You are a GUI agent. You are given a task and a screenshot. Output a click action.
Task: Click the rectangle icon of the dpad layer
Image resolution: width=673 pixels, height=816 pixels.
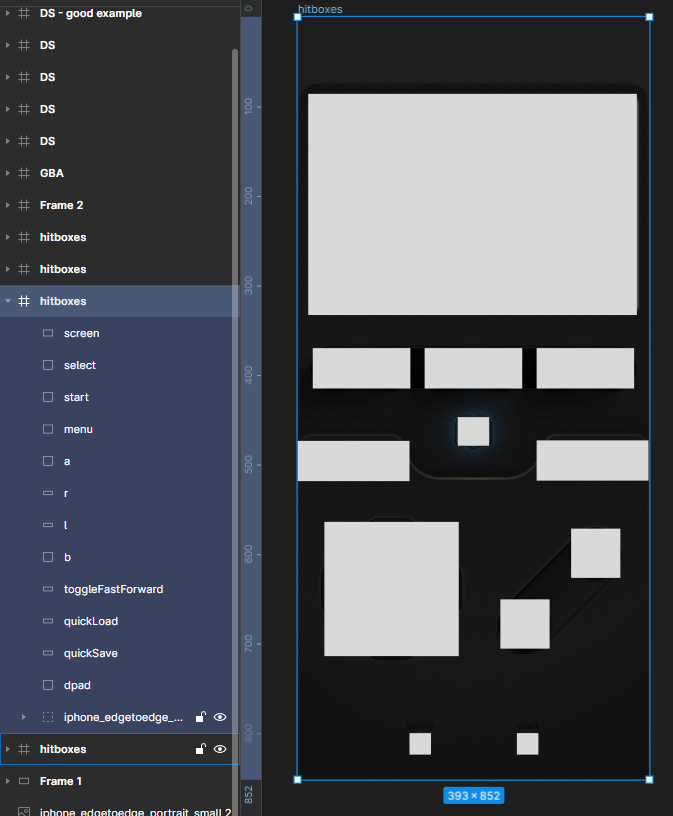click(x=48, y=685)
